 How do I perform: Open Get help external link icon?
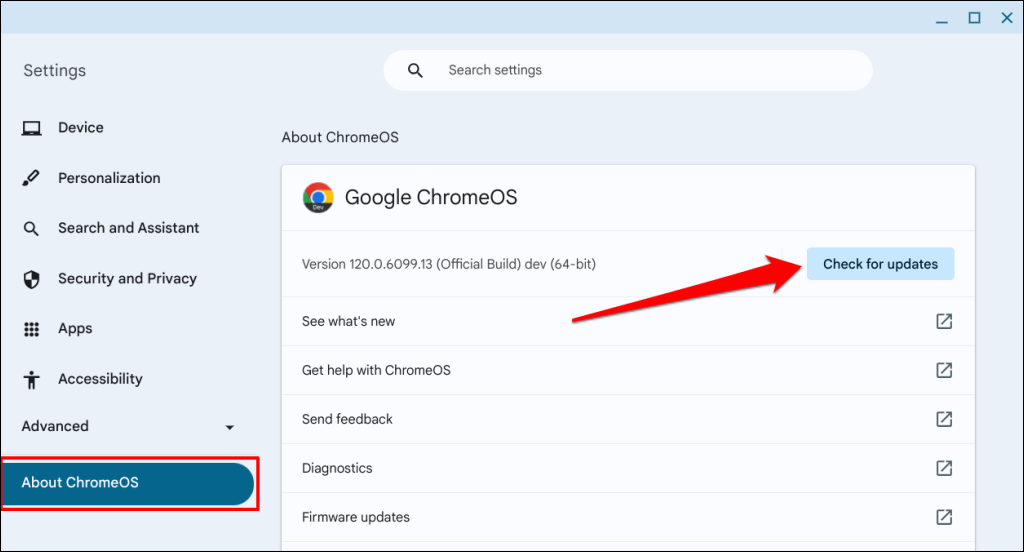pyautogui.click(x=943, y=370)
